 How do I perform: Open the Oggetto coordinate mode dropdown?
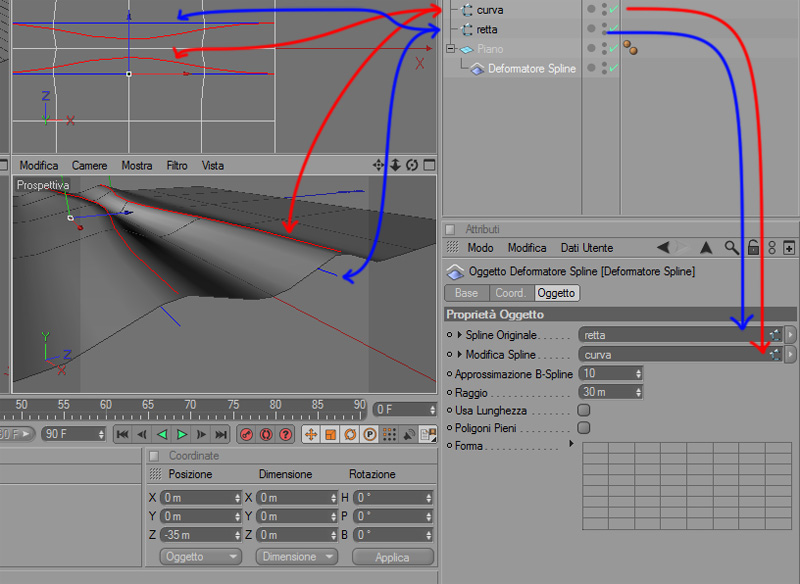[201, 556]
